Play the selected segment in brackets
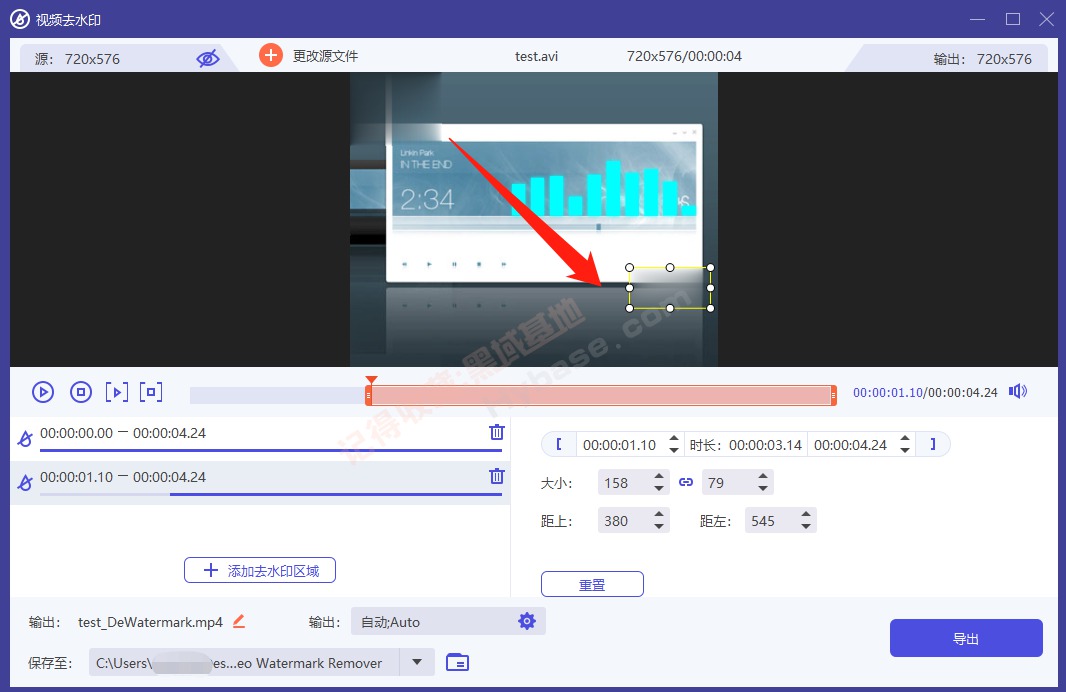This screenshot has width=1066, height=692. 117,392
